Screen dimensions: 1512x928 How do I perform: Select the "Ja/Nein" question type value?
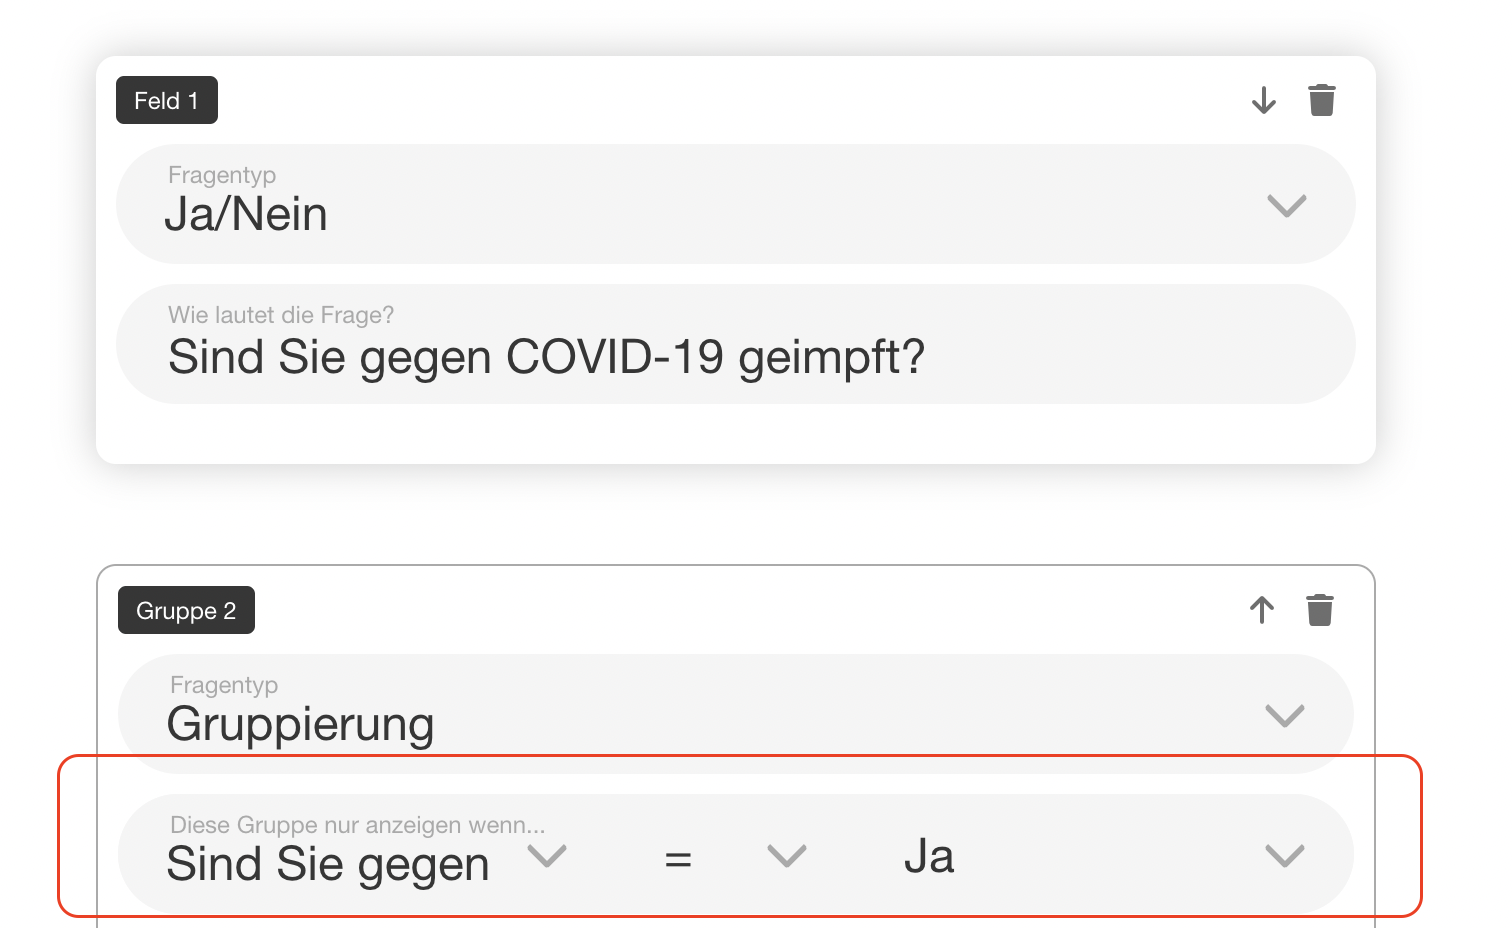click(x=246, y=214)
